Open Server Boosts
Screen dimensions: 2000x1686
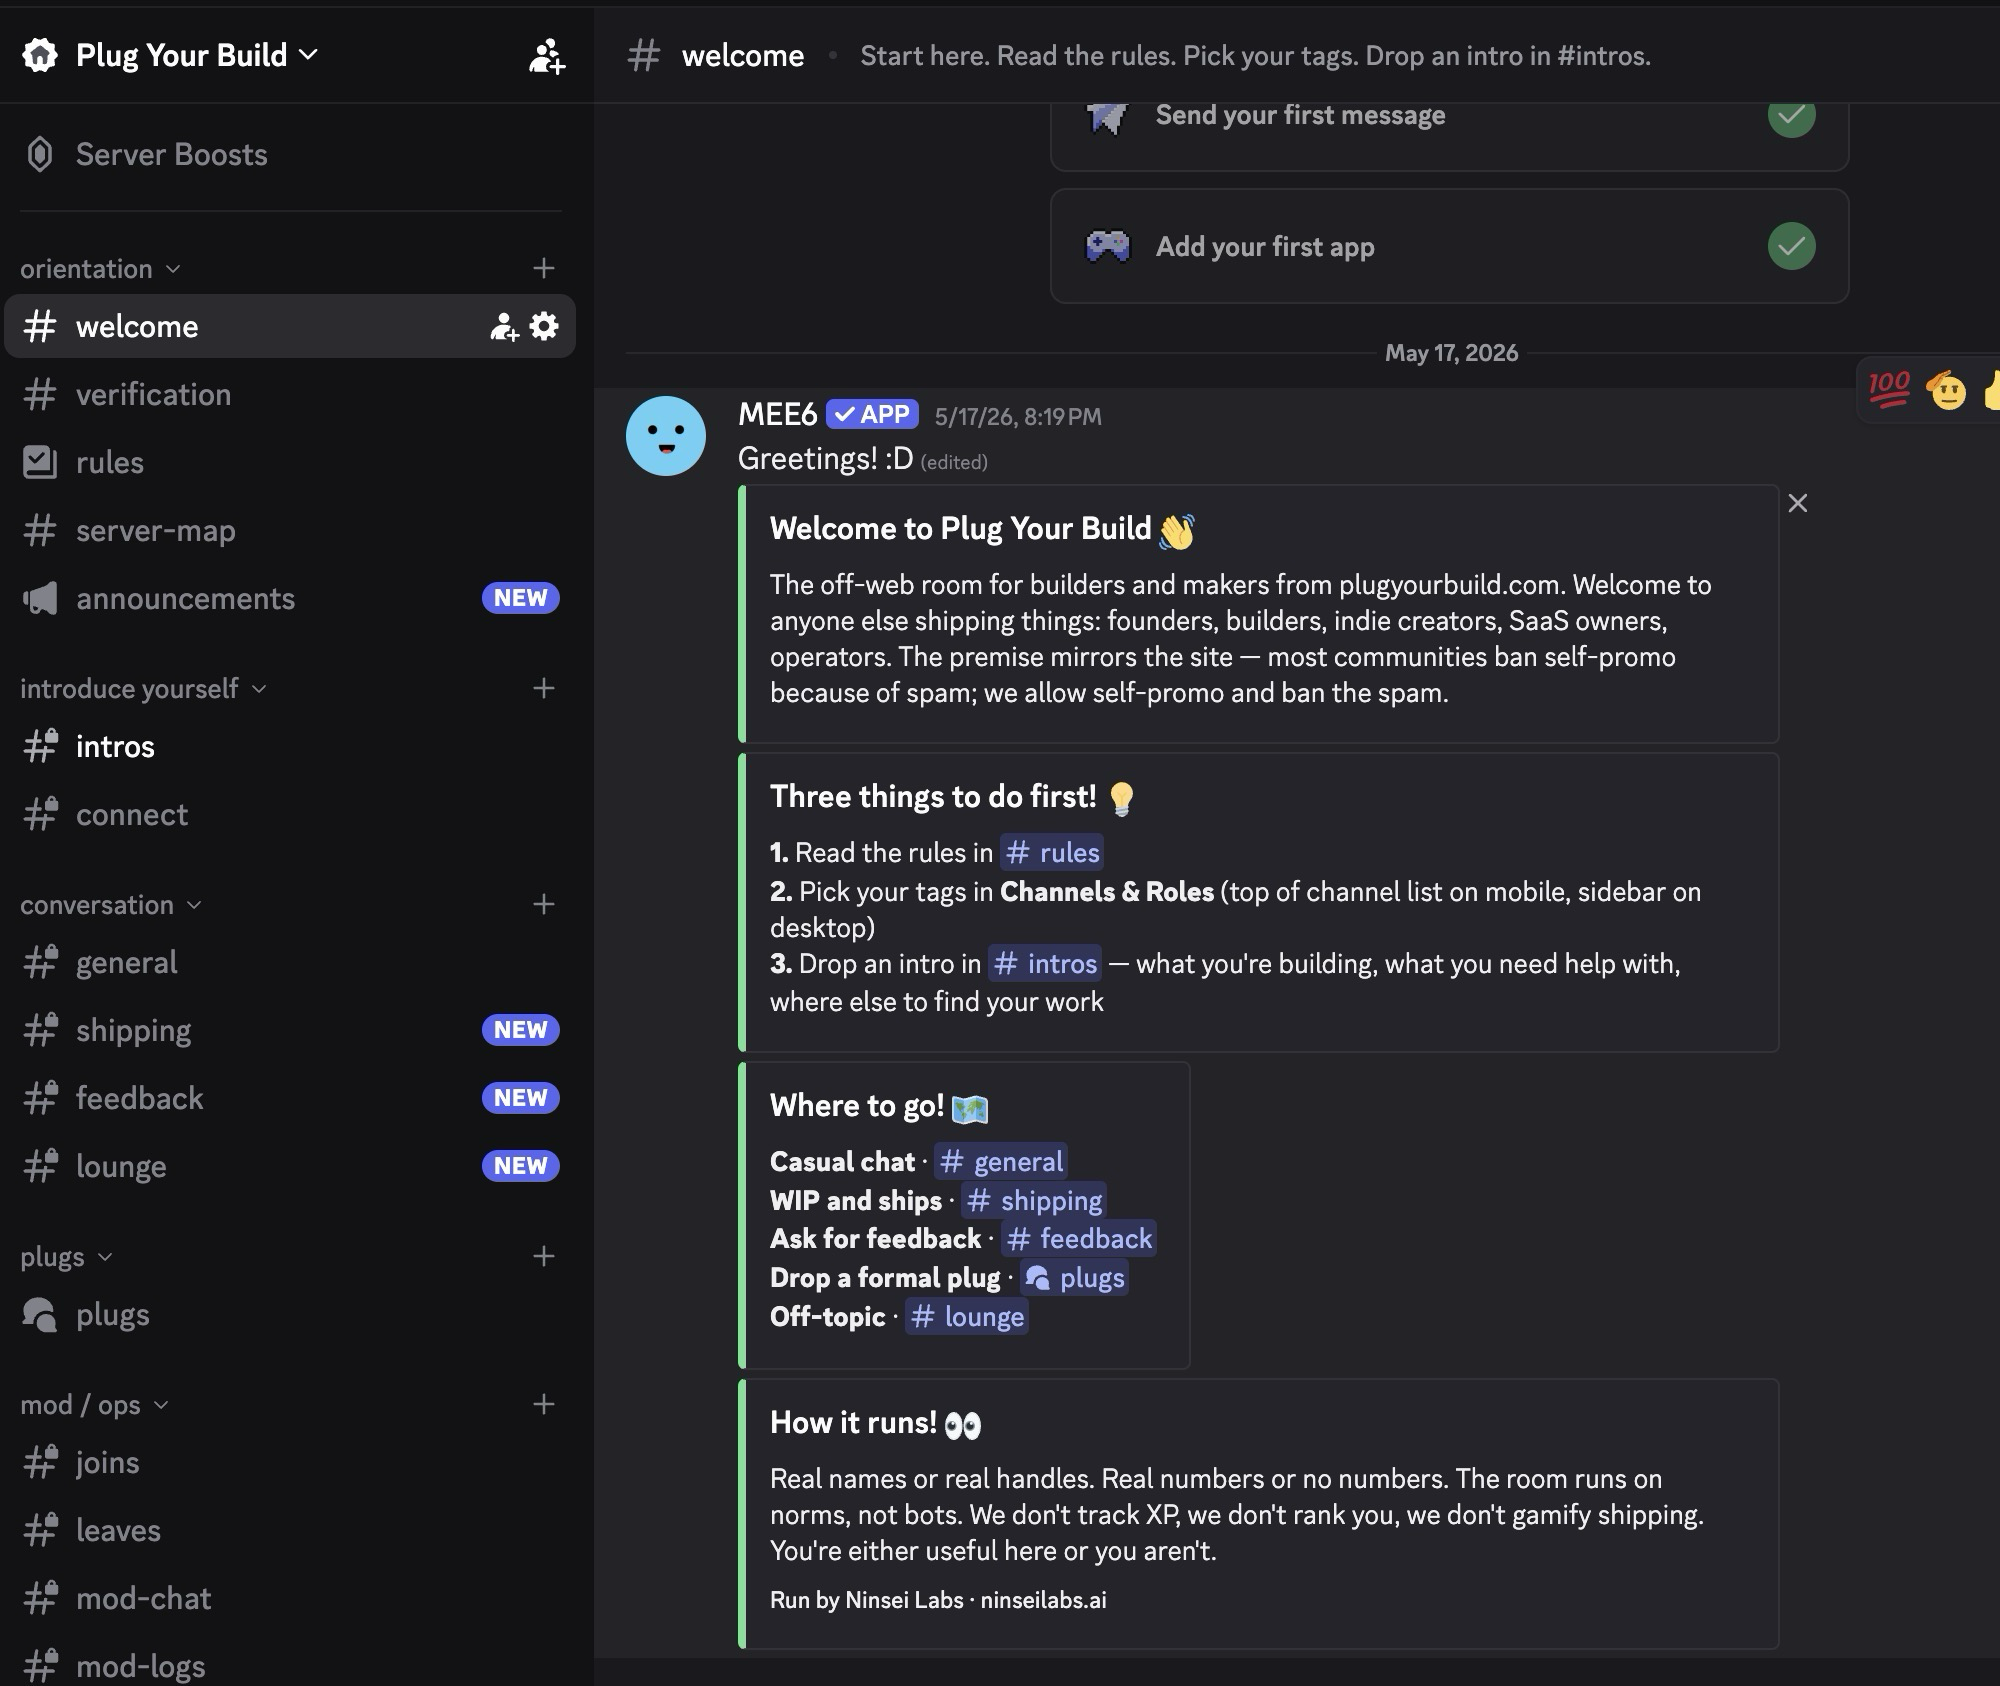(x=289, y=155)
